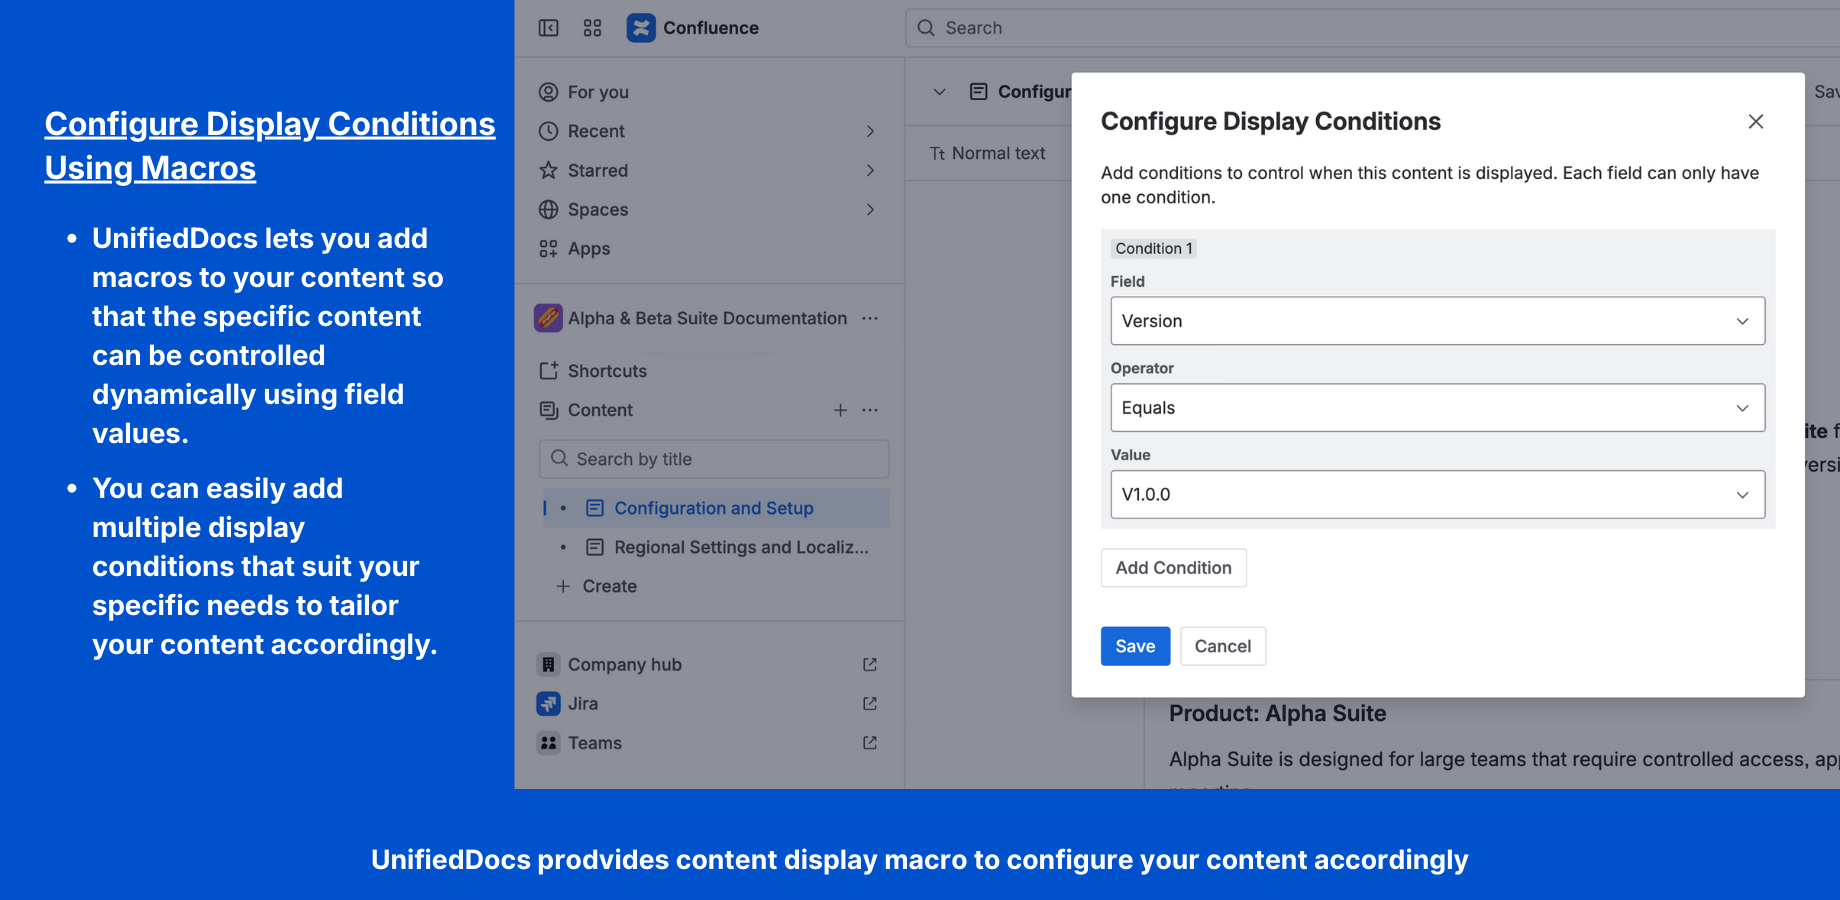
Task: Collapse the Confluence sidebar
Action: click(548, 28)
